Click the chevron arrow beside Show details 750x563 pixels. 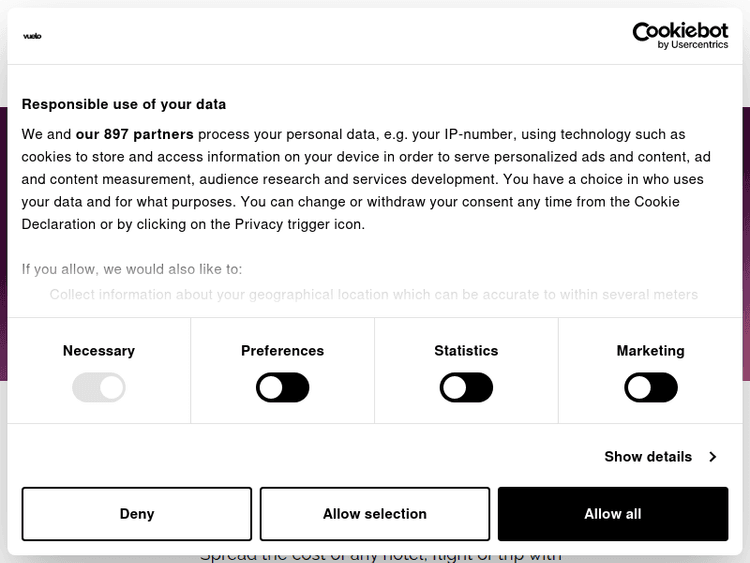(x=713, y=457)
